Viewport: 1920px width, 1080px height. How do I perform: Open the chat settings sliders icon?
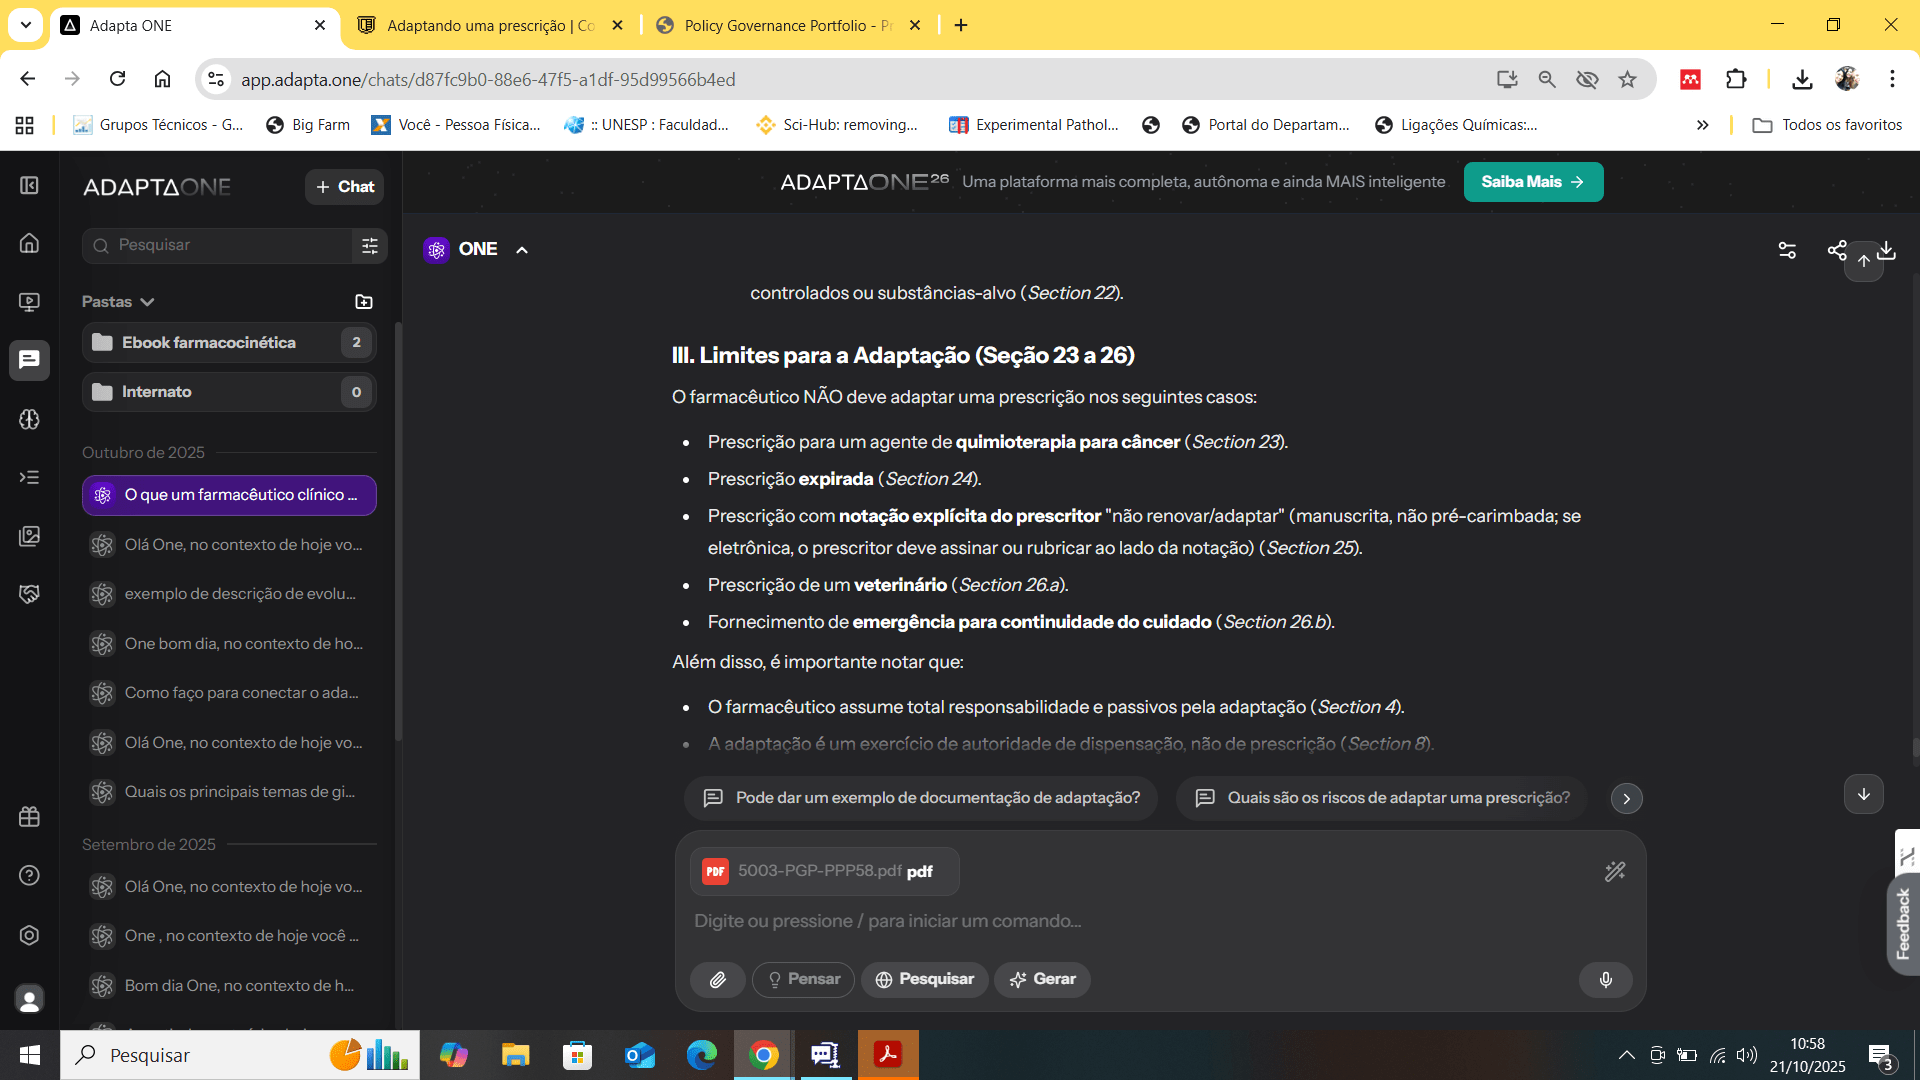(x=1787, y=250)
